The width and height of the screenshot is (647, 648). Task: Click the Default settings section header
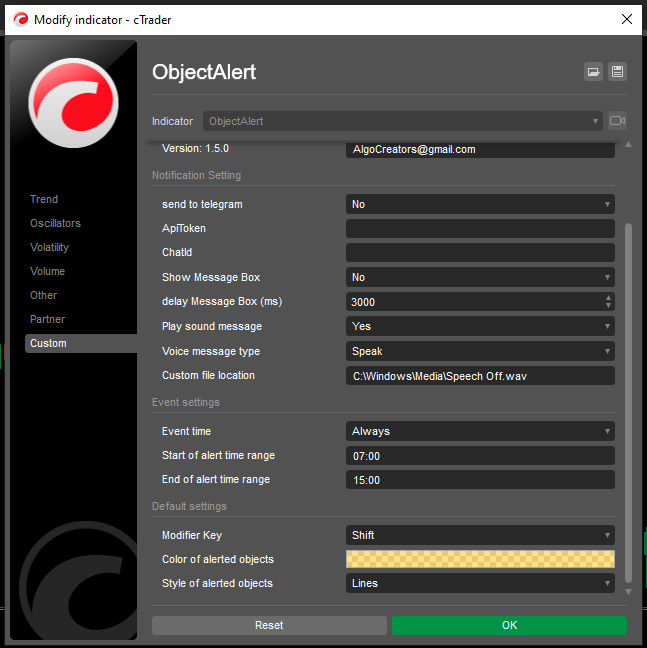(189, 506)
